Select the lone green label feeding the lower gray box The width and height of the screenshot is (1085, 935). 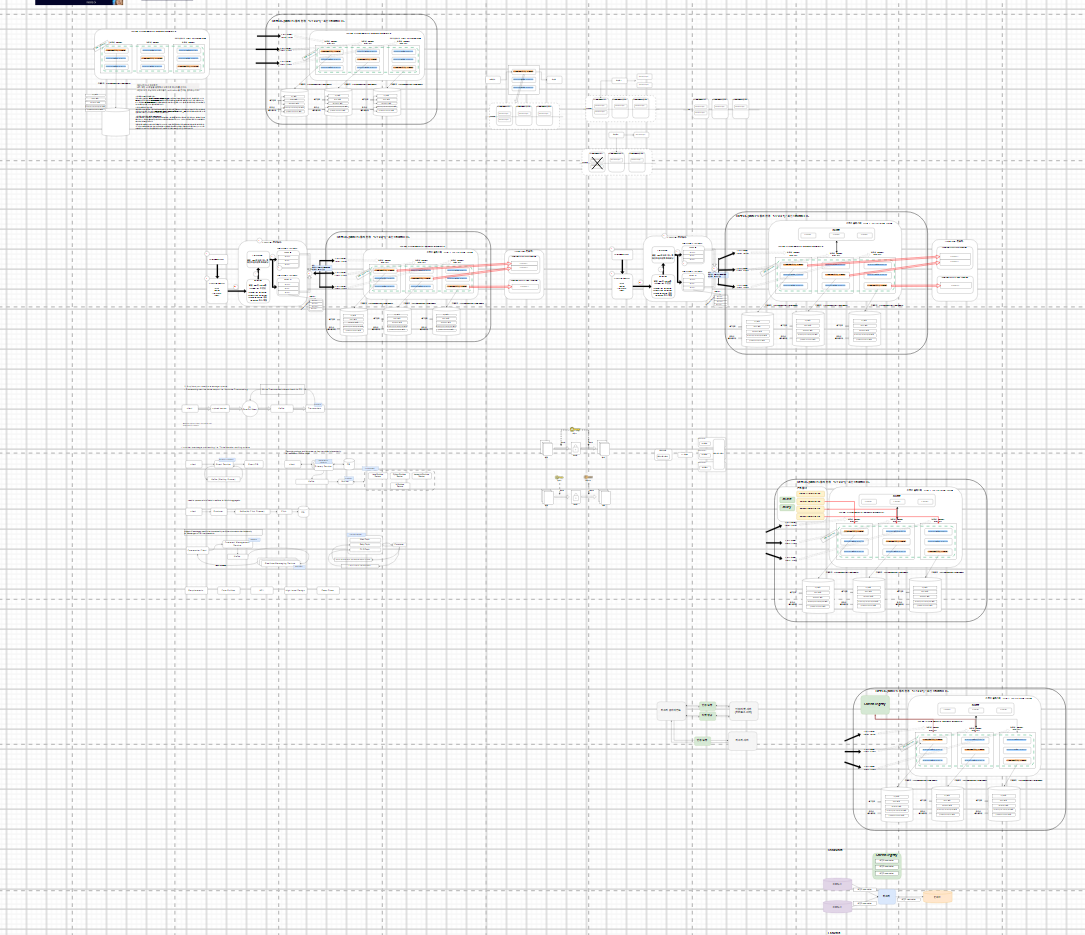pyautogui.click(x=702, y=741)
